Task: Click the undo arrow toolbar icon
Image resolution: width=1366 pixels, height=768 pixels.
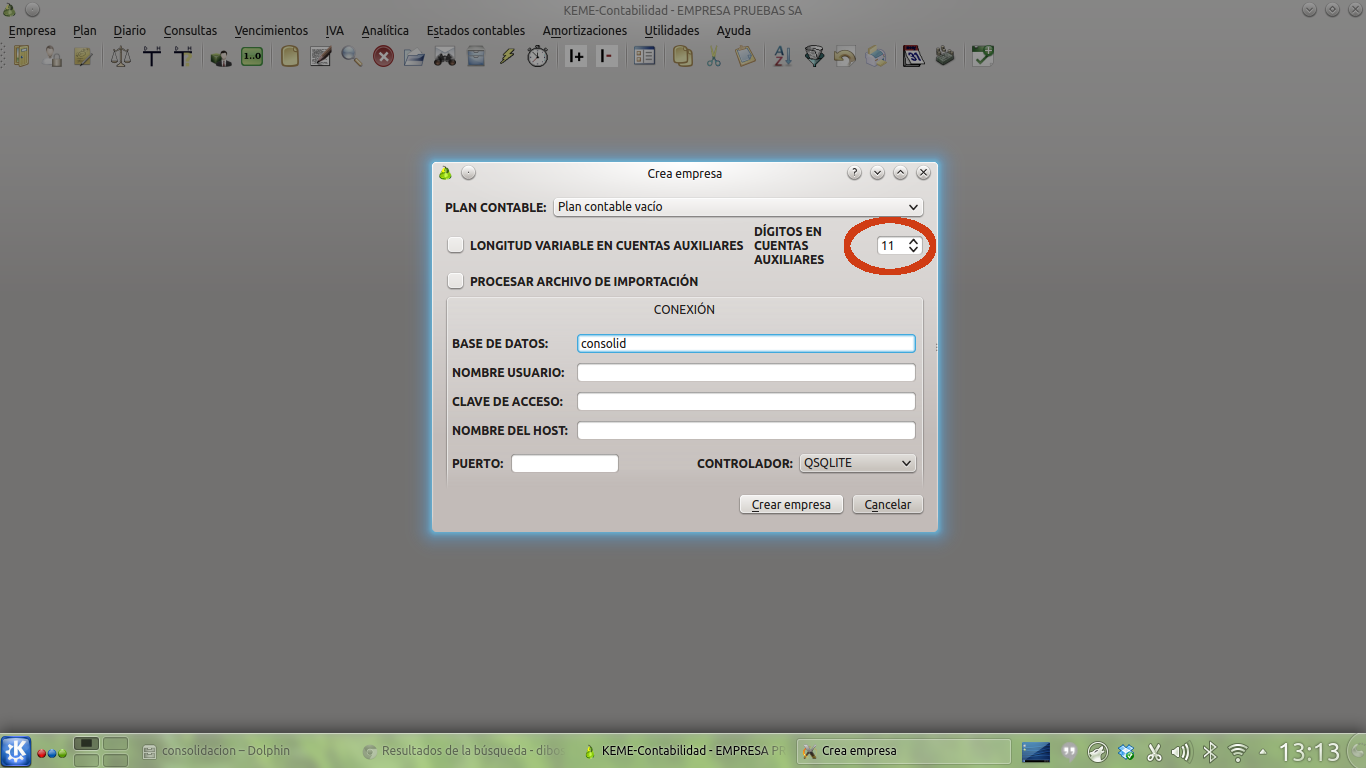Action: (845, 57)
